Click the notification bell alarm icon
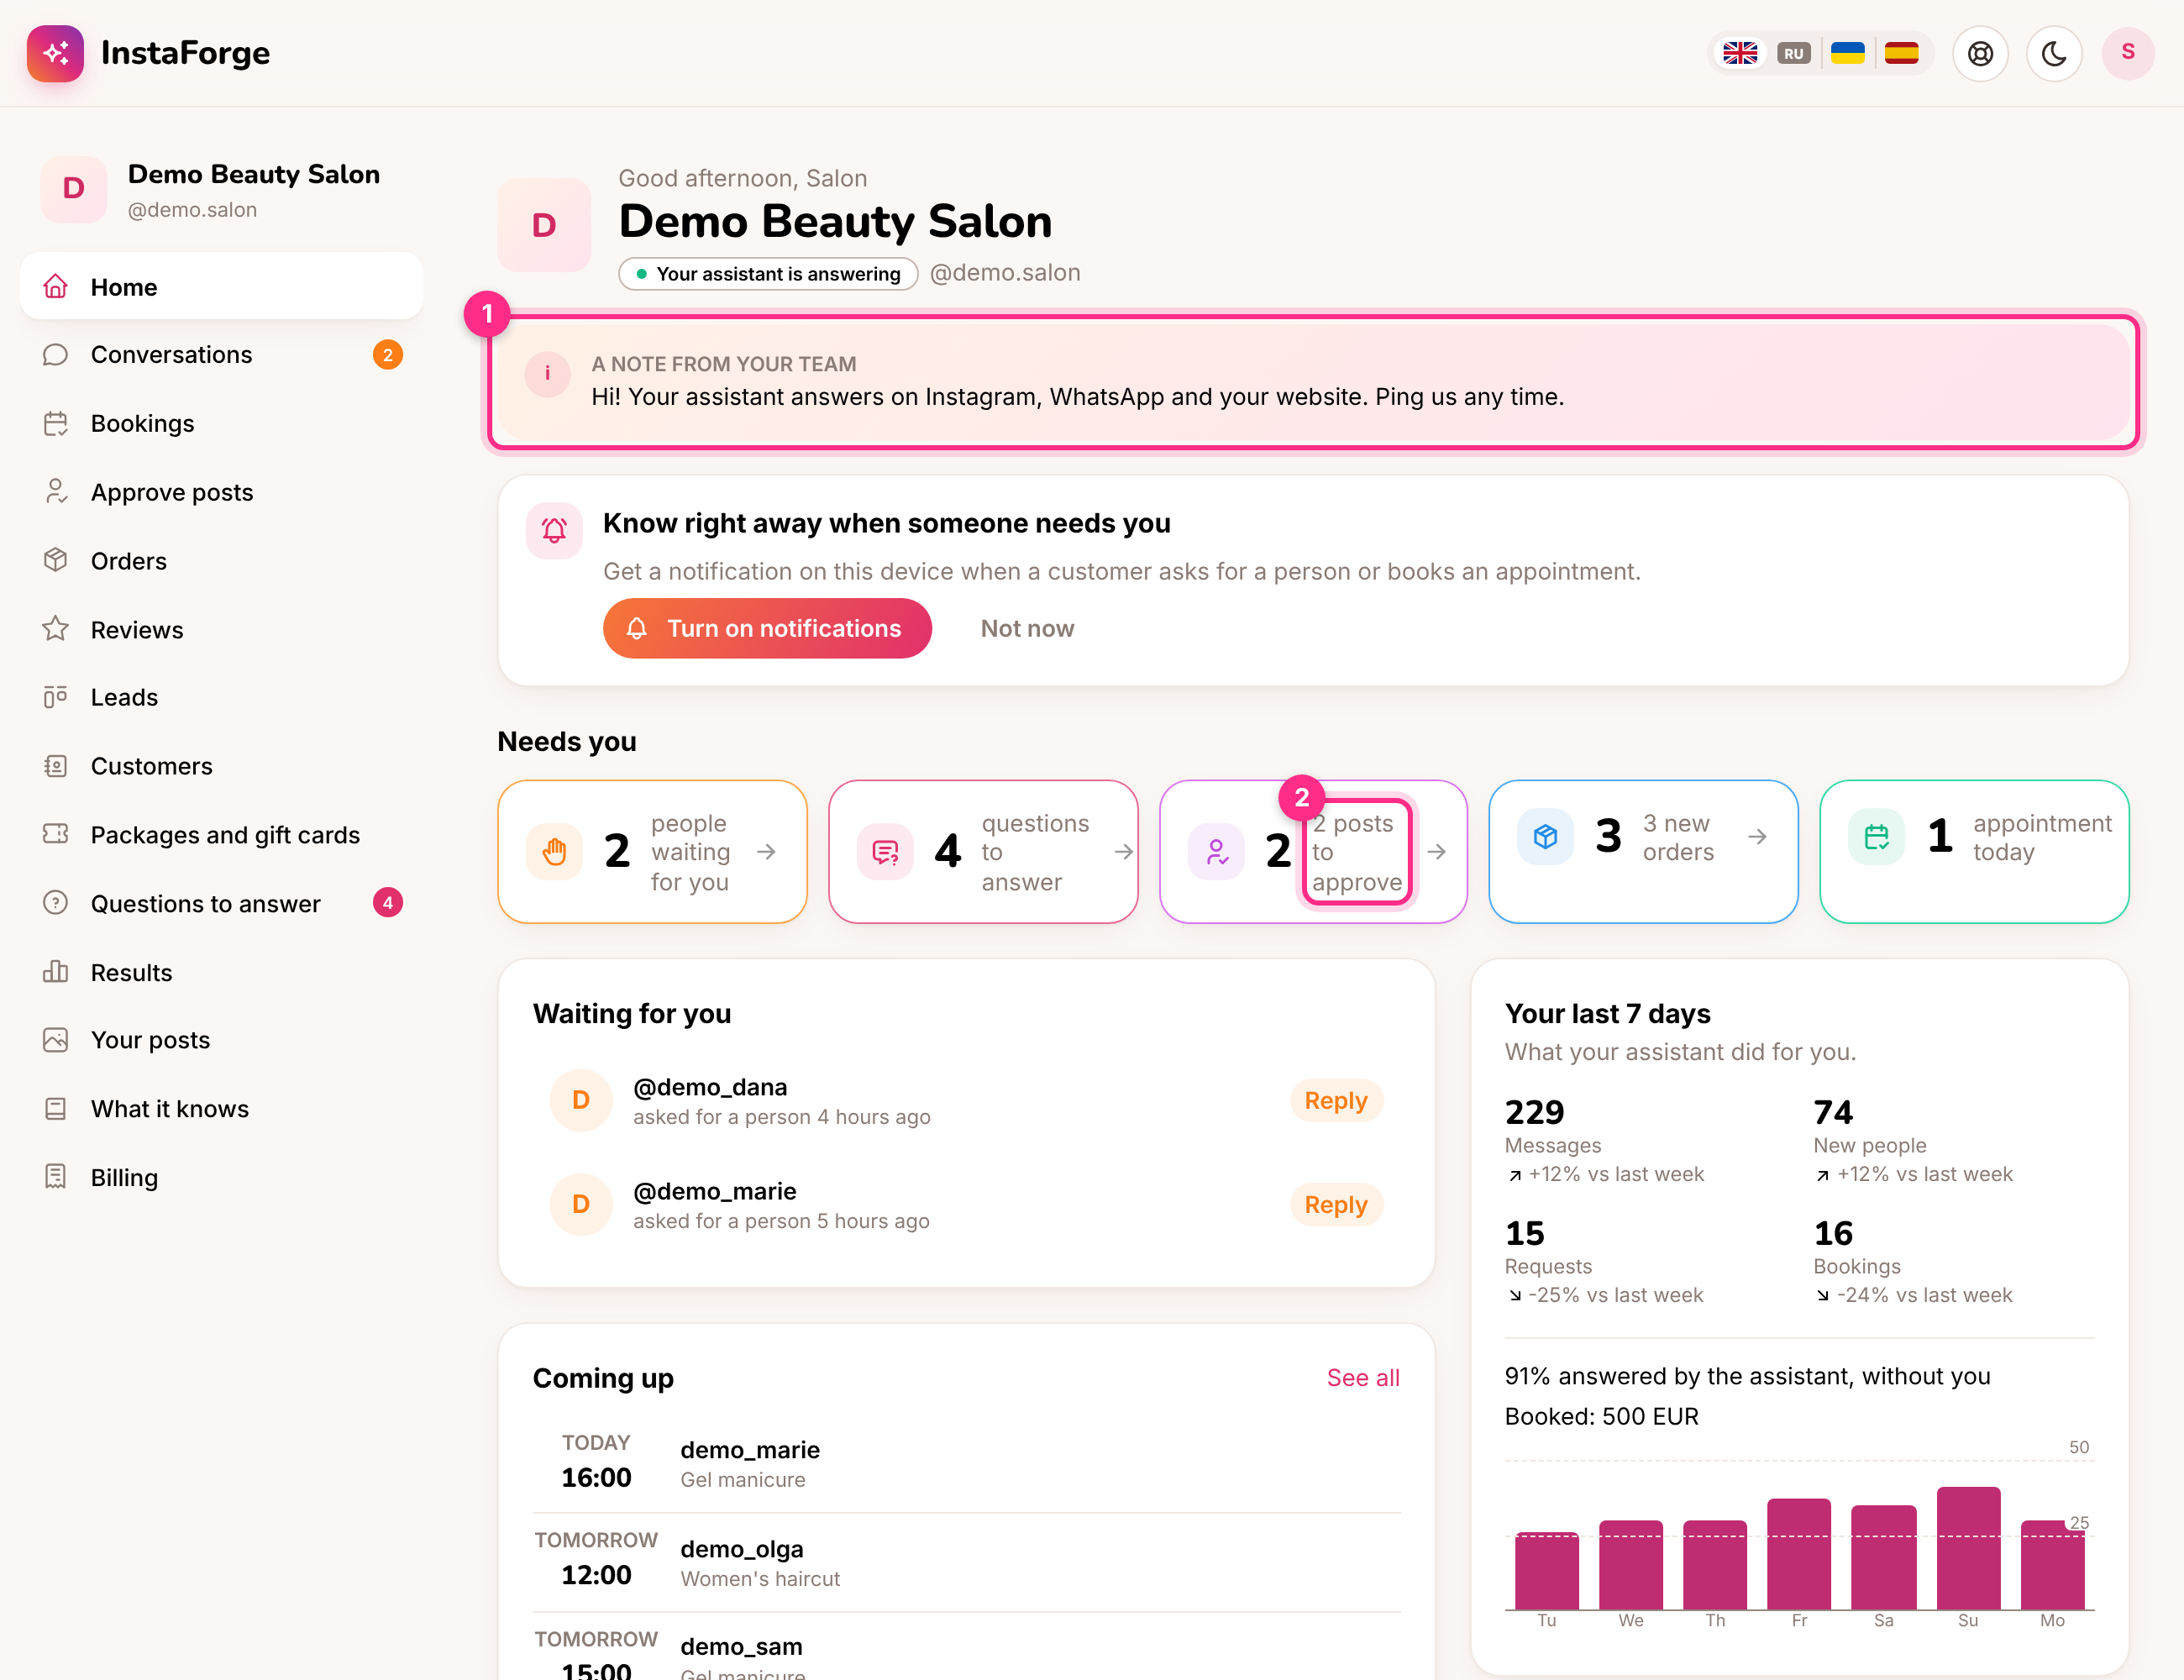This screenshot has width=2184, height=1680. [x=554, y=530]
